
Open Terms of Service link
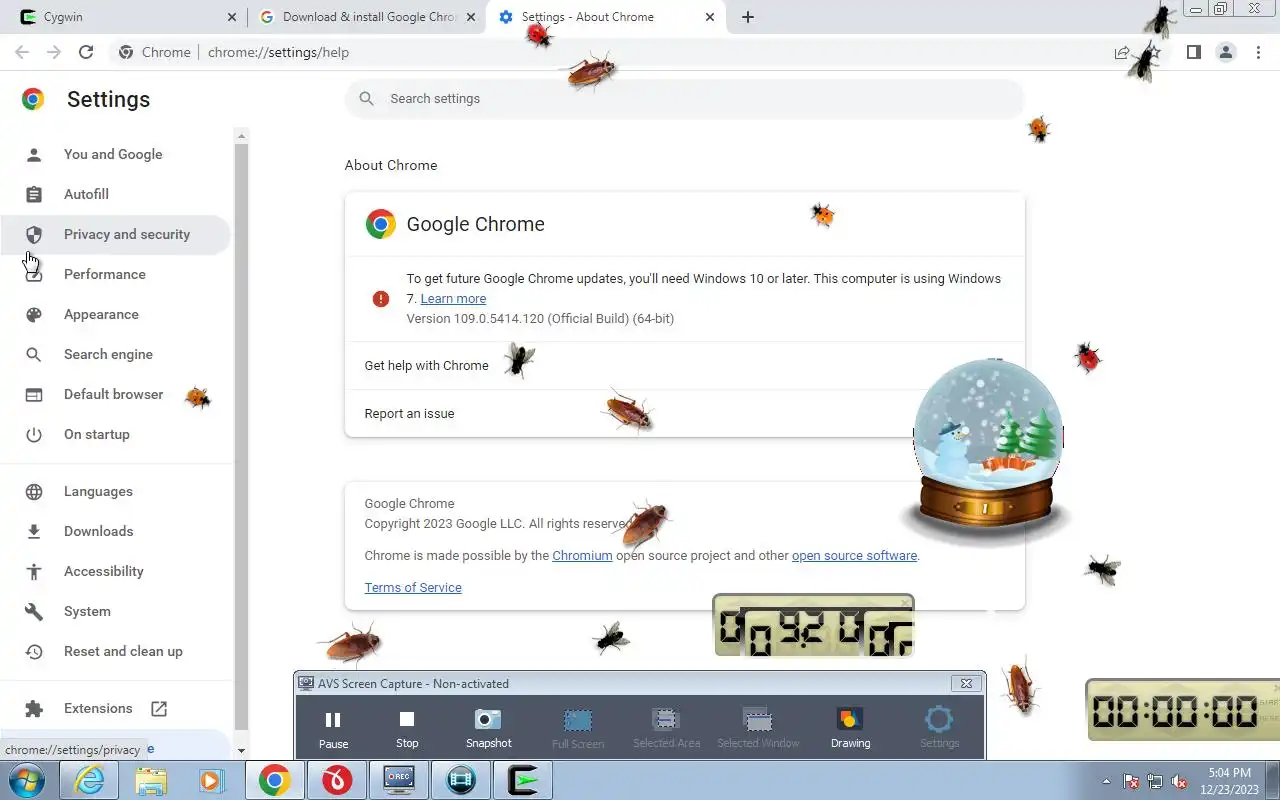pos(413,587)
